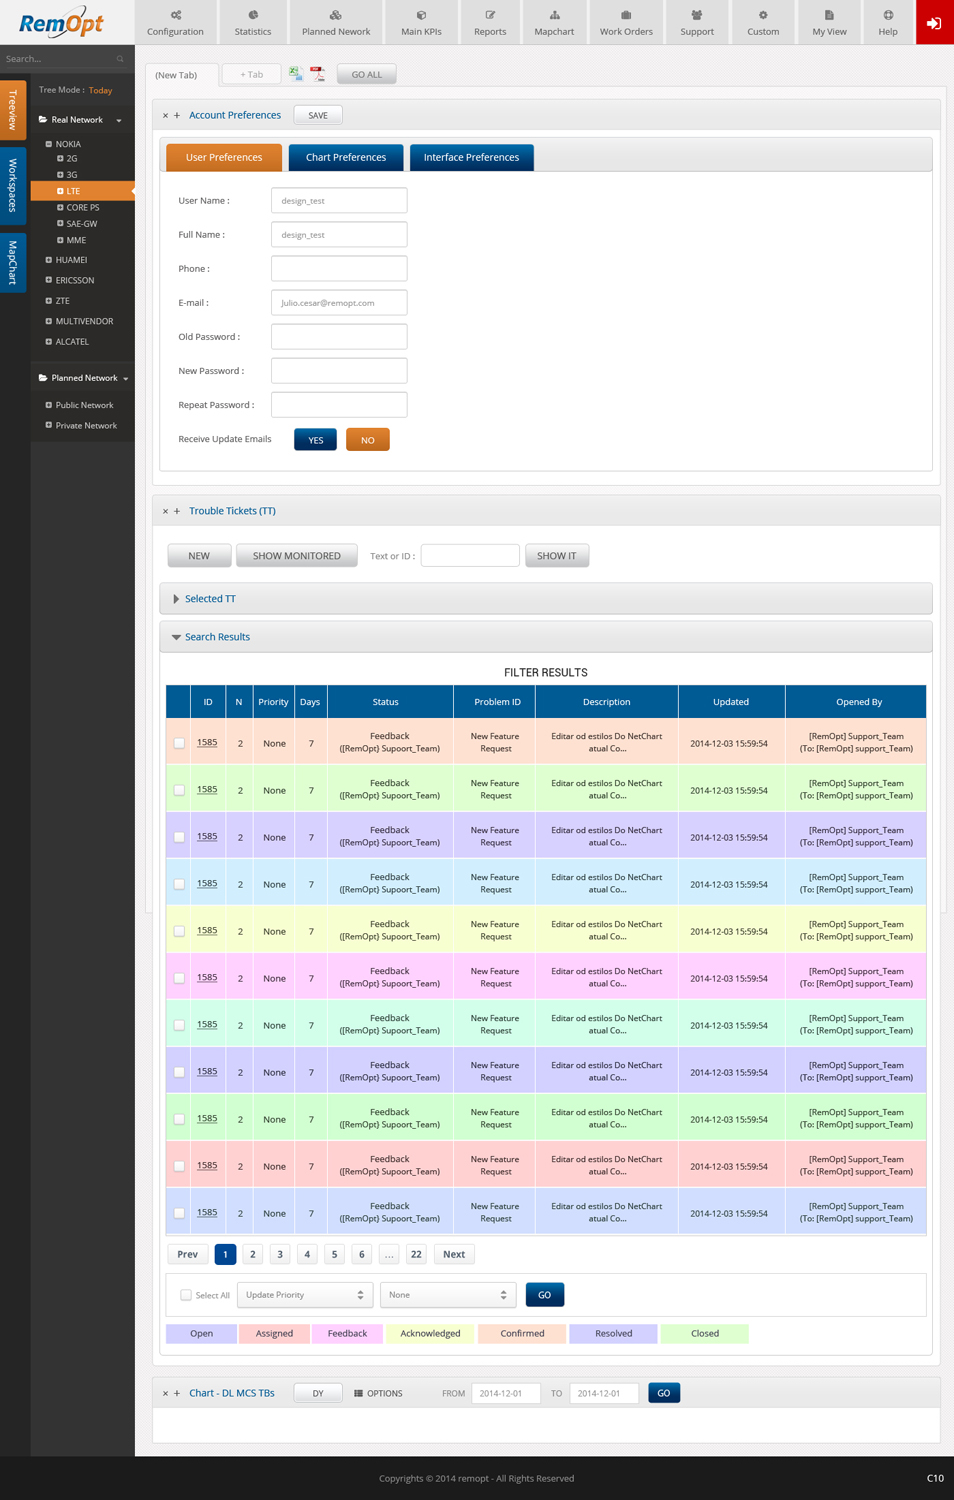
Task: Open the Interface Preferences tab
Action: [x=471, y=158]
